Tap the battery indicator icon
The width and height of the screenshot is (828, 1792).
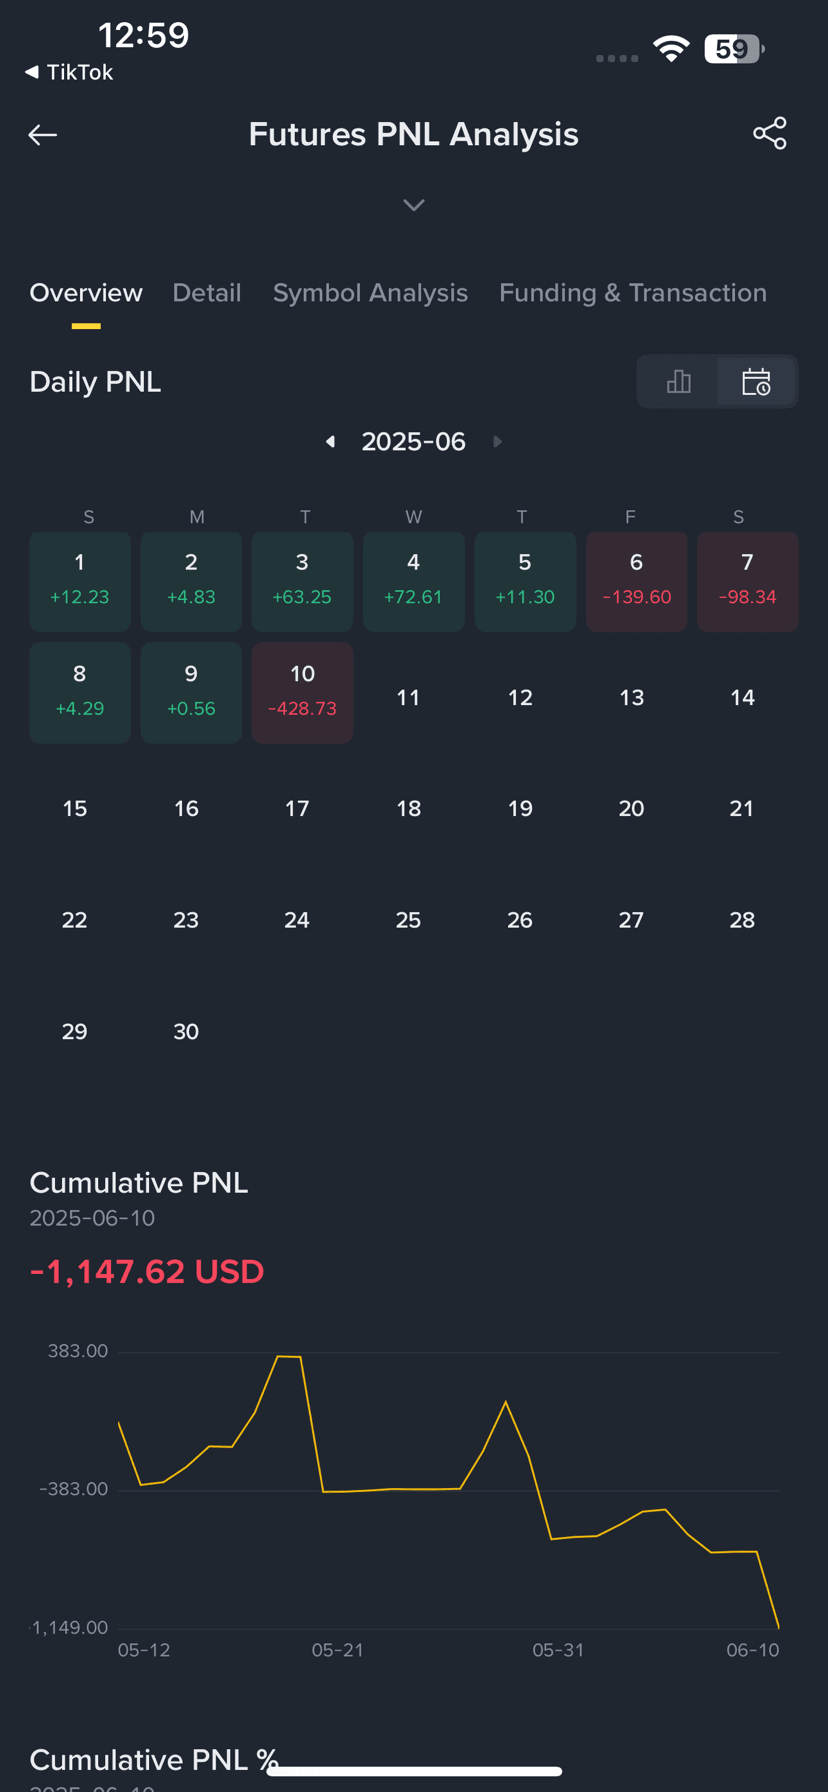coord(734,48)
